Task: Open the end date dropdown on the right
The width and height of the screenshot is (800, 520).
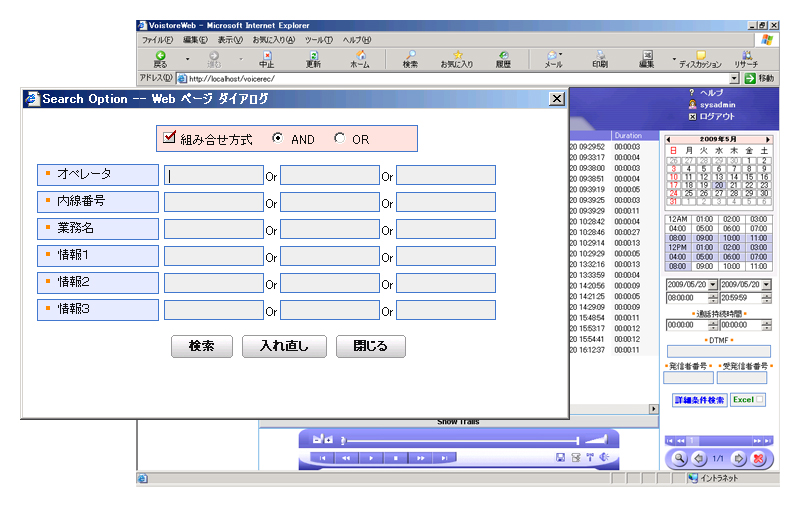Action: 766,285
